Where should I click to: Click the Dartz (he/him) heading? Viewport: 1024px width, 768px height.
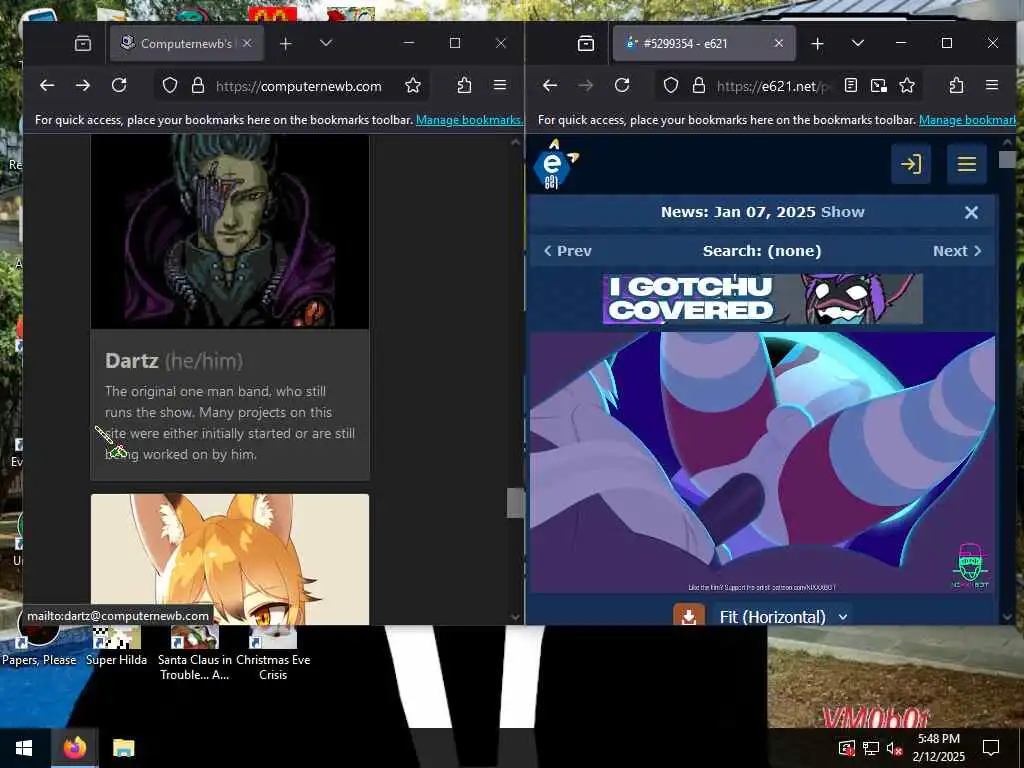point(174,361)
